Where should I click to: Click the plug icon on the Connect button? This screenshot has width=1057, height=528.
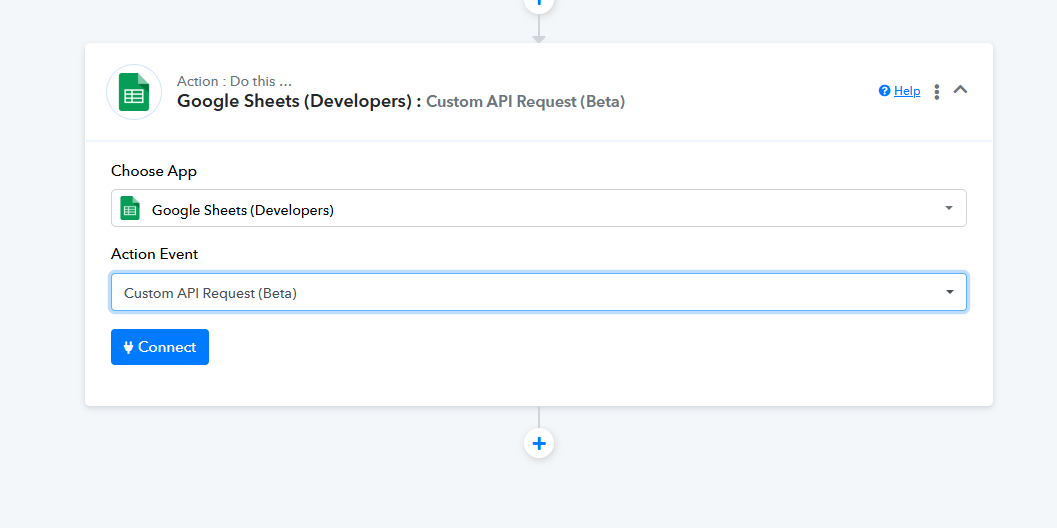[128, 347]
